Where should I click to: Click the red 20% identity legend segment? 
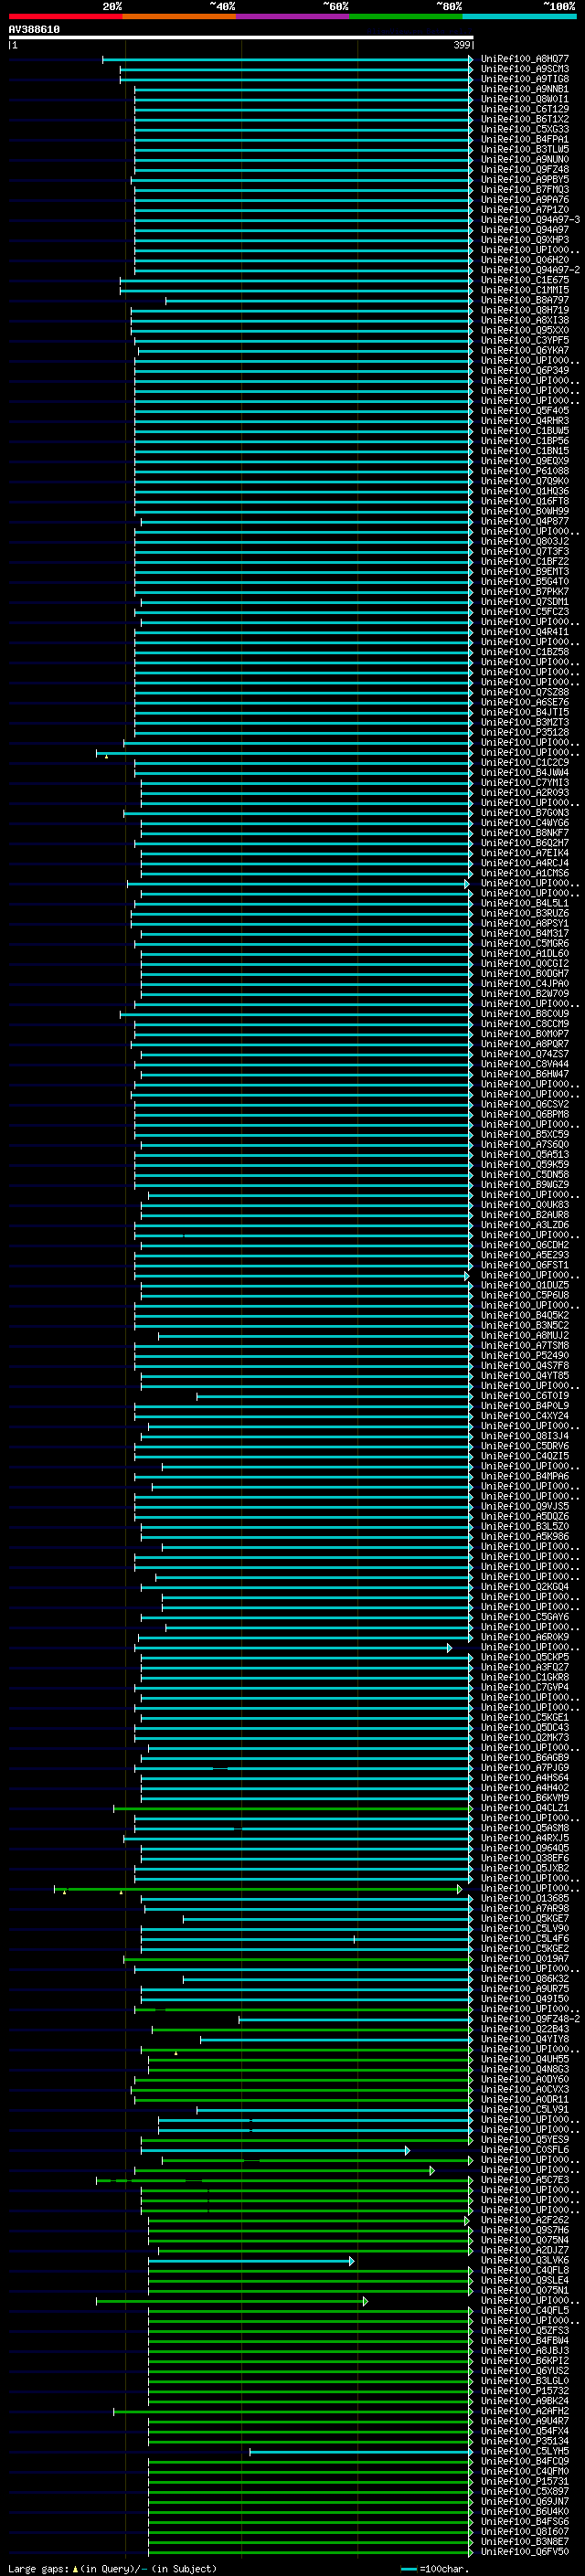pos(65,16)
